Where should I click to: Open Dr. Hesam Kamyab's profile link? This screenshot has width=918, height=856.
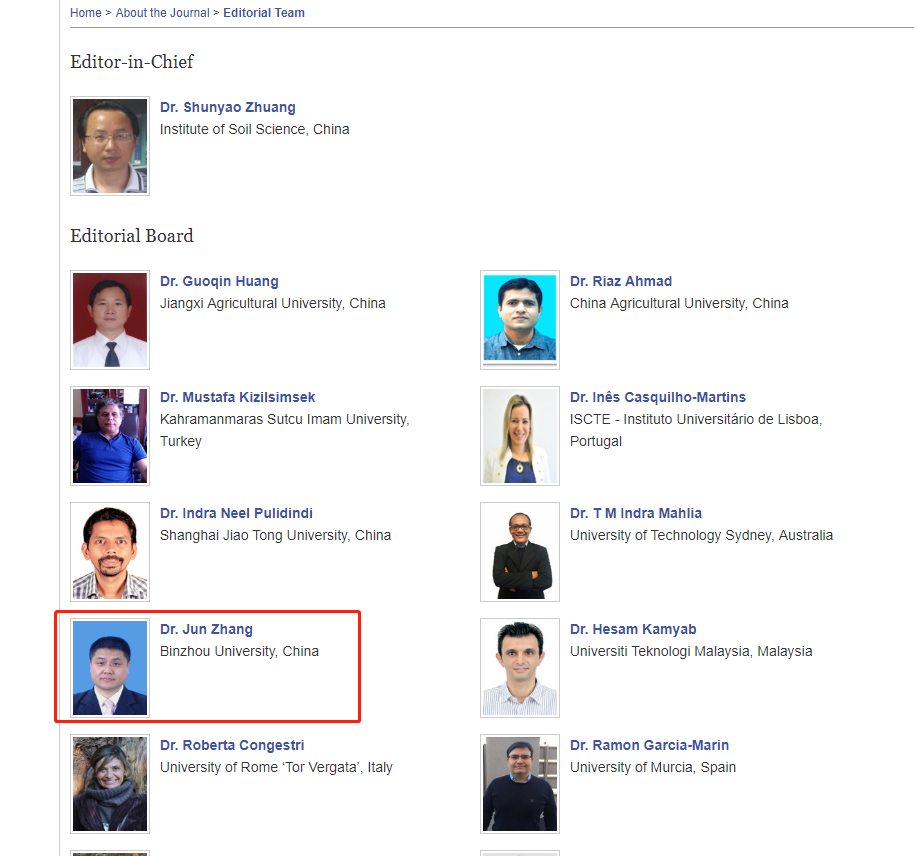coord(633,629)
